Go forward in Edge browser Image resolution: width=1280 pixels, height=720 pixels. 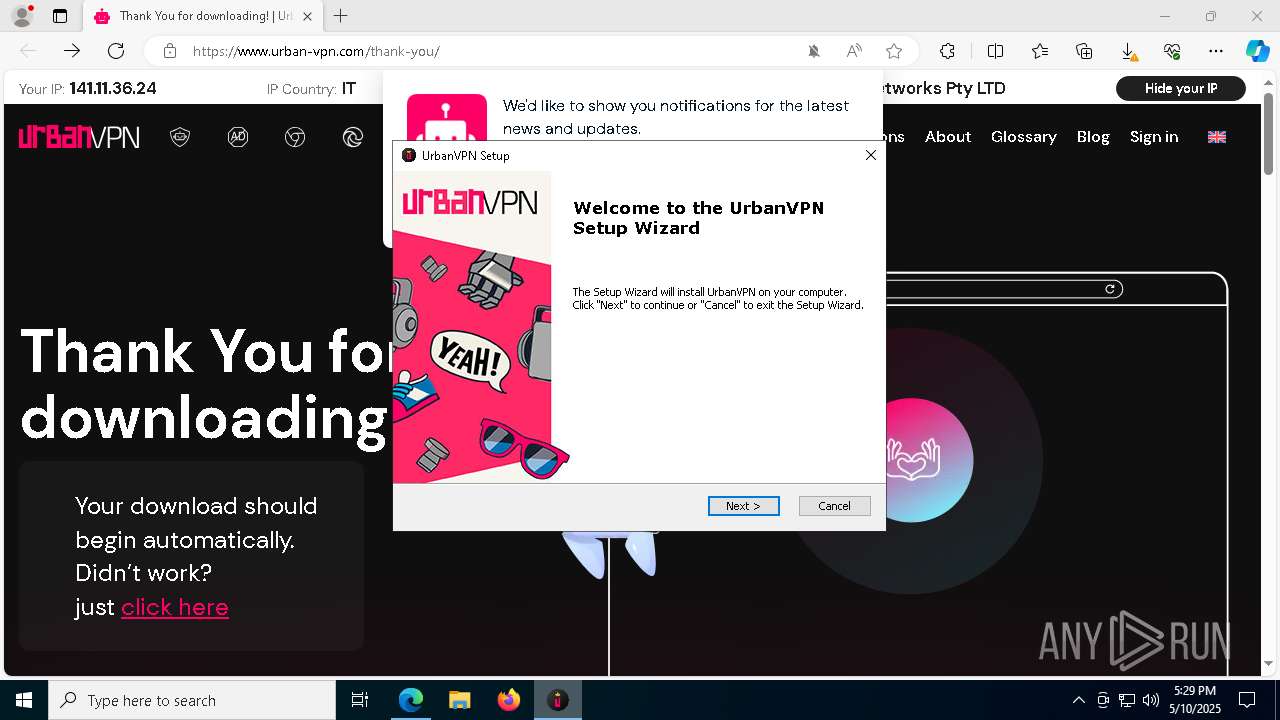[72, 51]
